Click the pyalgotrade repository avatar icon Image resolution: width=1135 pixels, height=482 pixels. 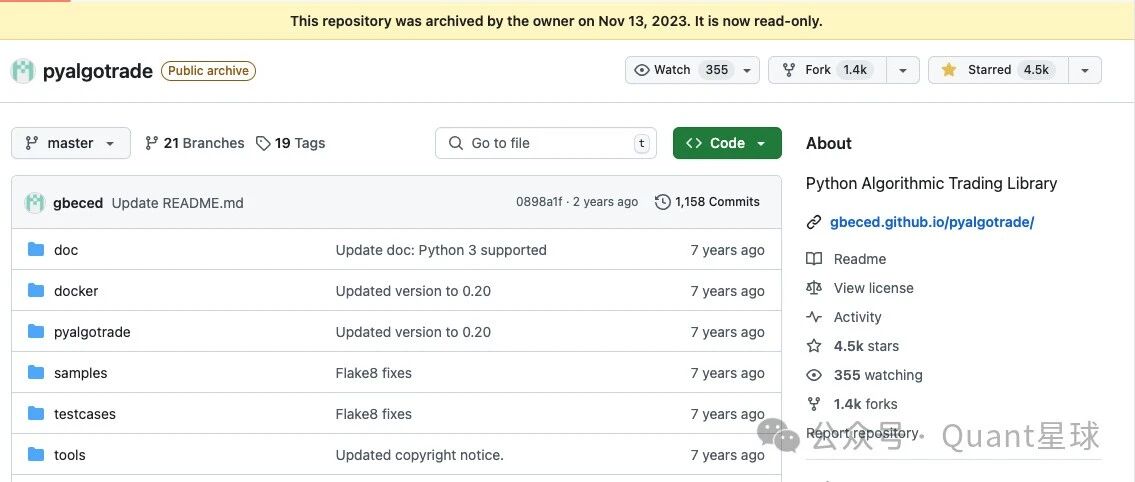click(22, 71)
